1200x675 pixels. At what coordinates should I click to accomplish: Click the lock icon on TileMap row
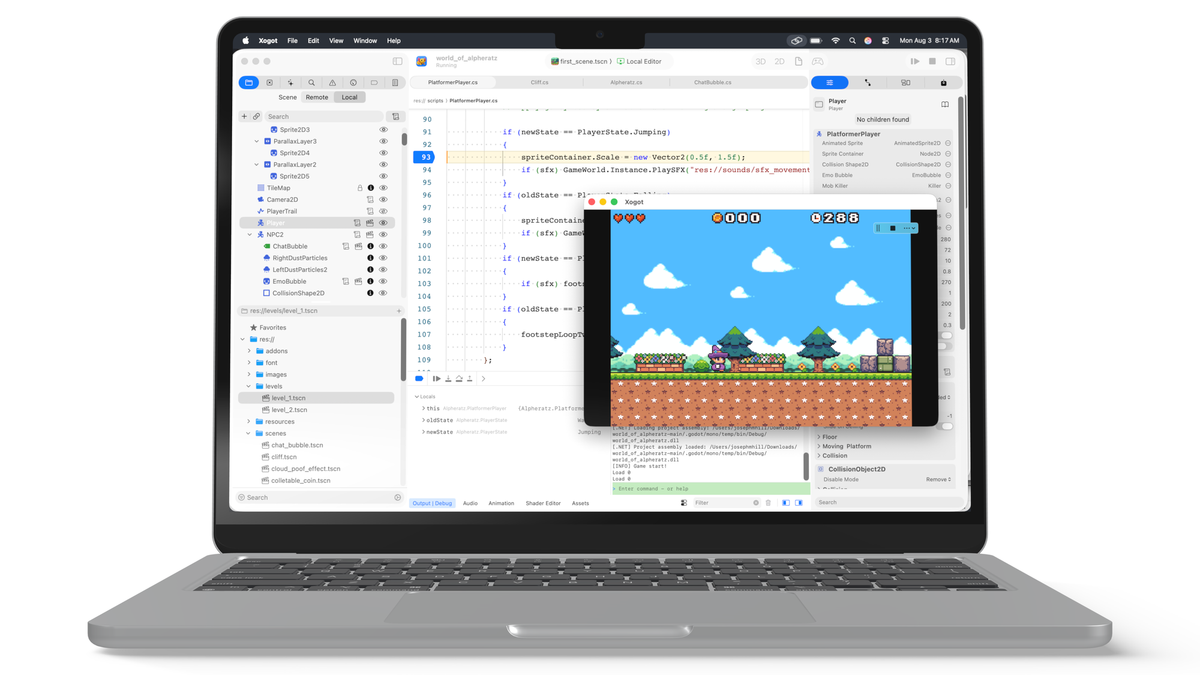tap(360, 188)
